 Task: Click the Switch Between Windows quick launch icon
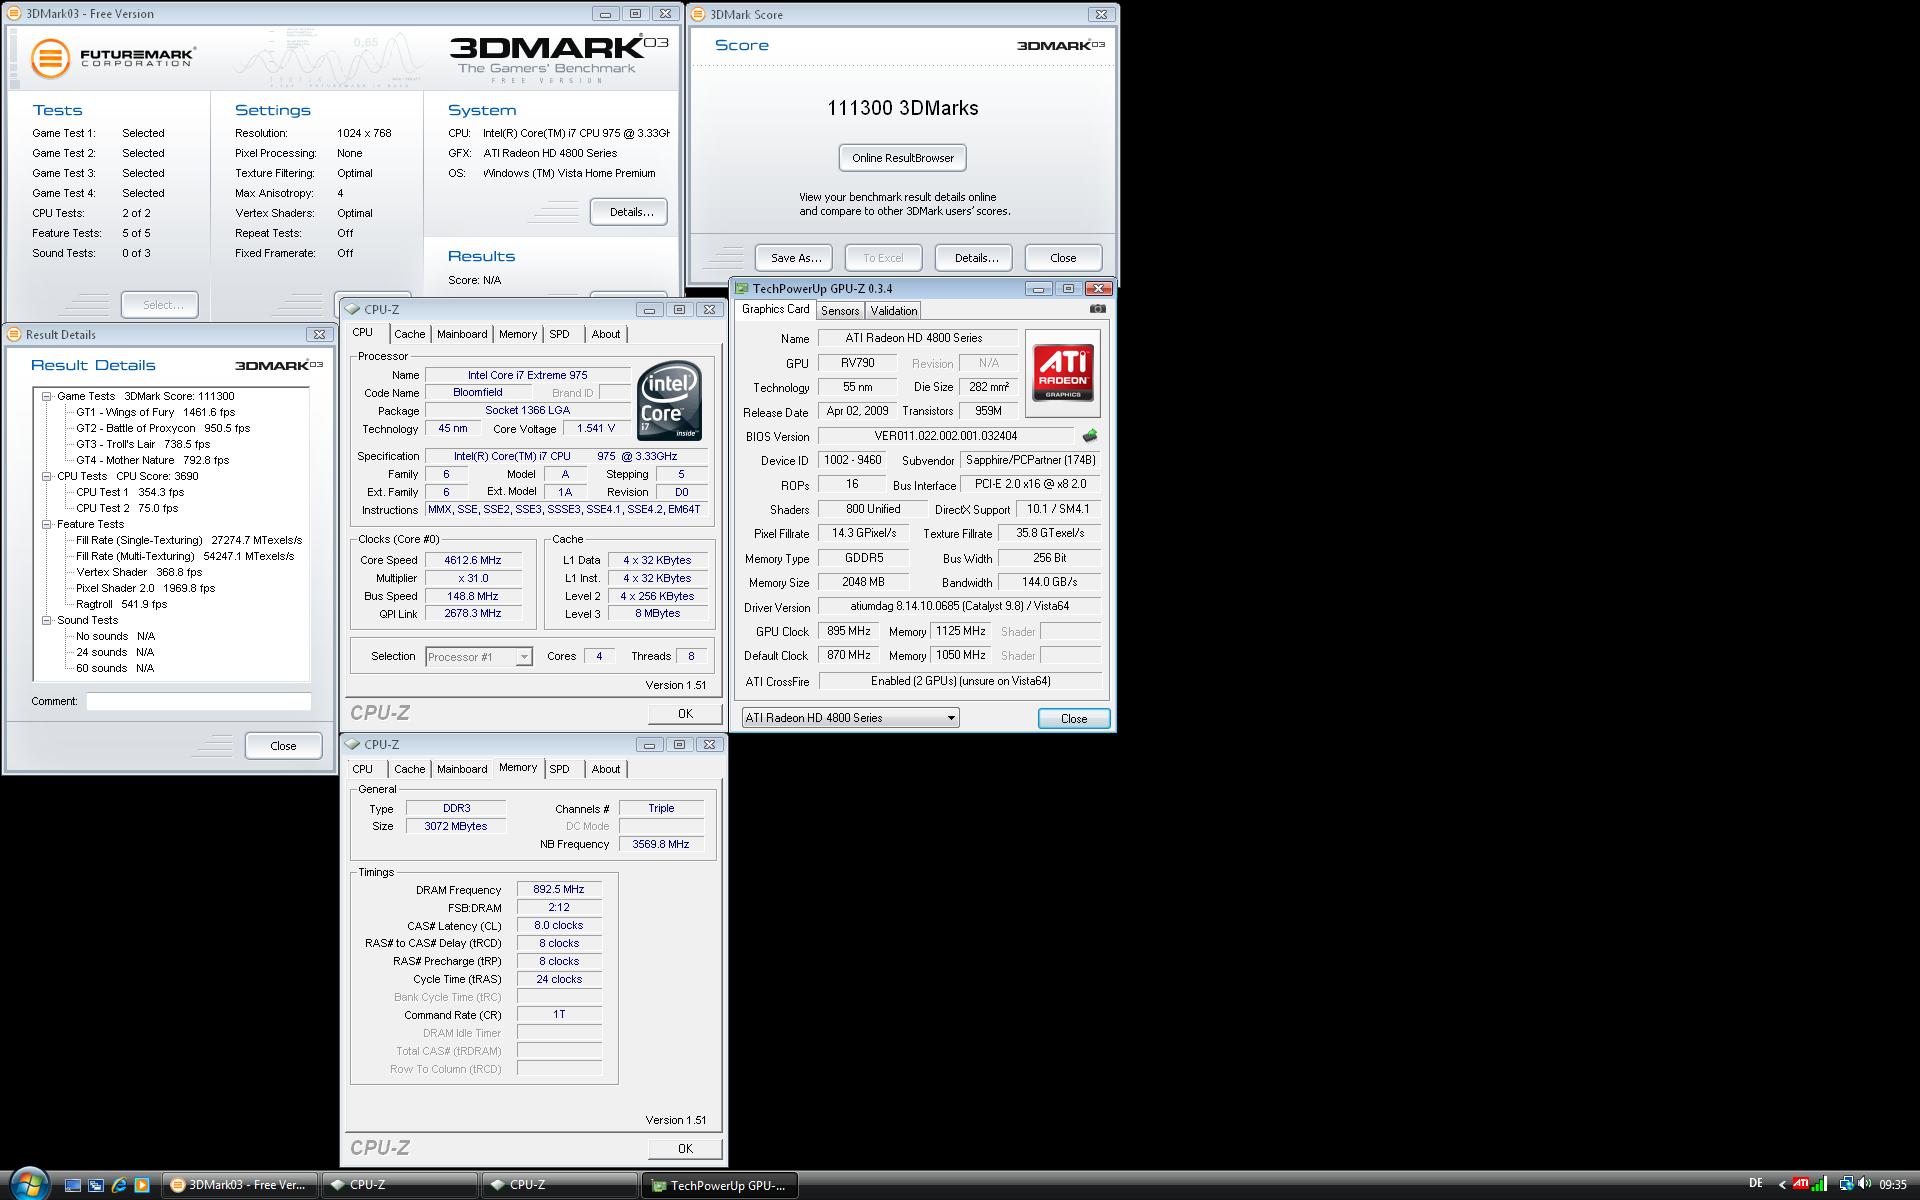pyautogui.click(x=96, y=1185)
